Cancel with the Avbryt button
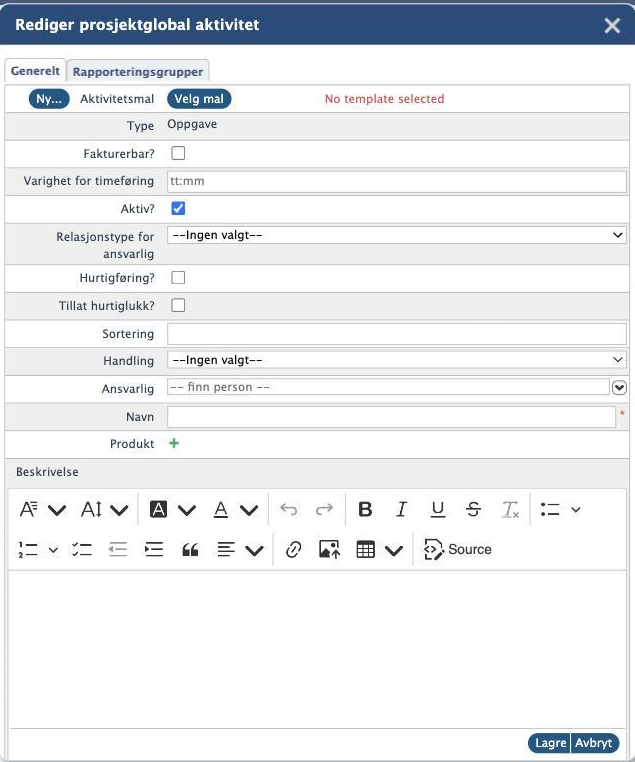Image resolution: width=635 pixels, height=762 pixels. (x=594, y=743)
